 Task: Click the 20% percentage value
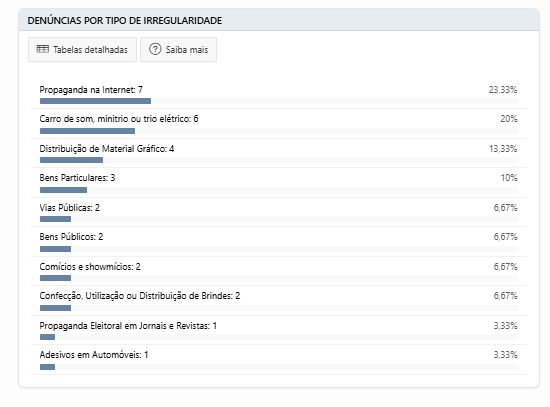tap(509, 119)
